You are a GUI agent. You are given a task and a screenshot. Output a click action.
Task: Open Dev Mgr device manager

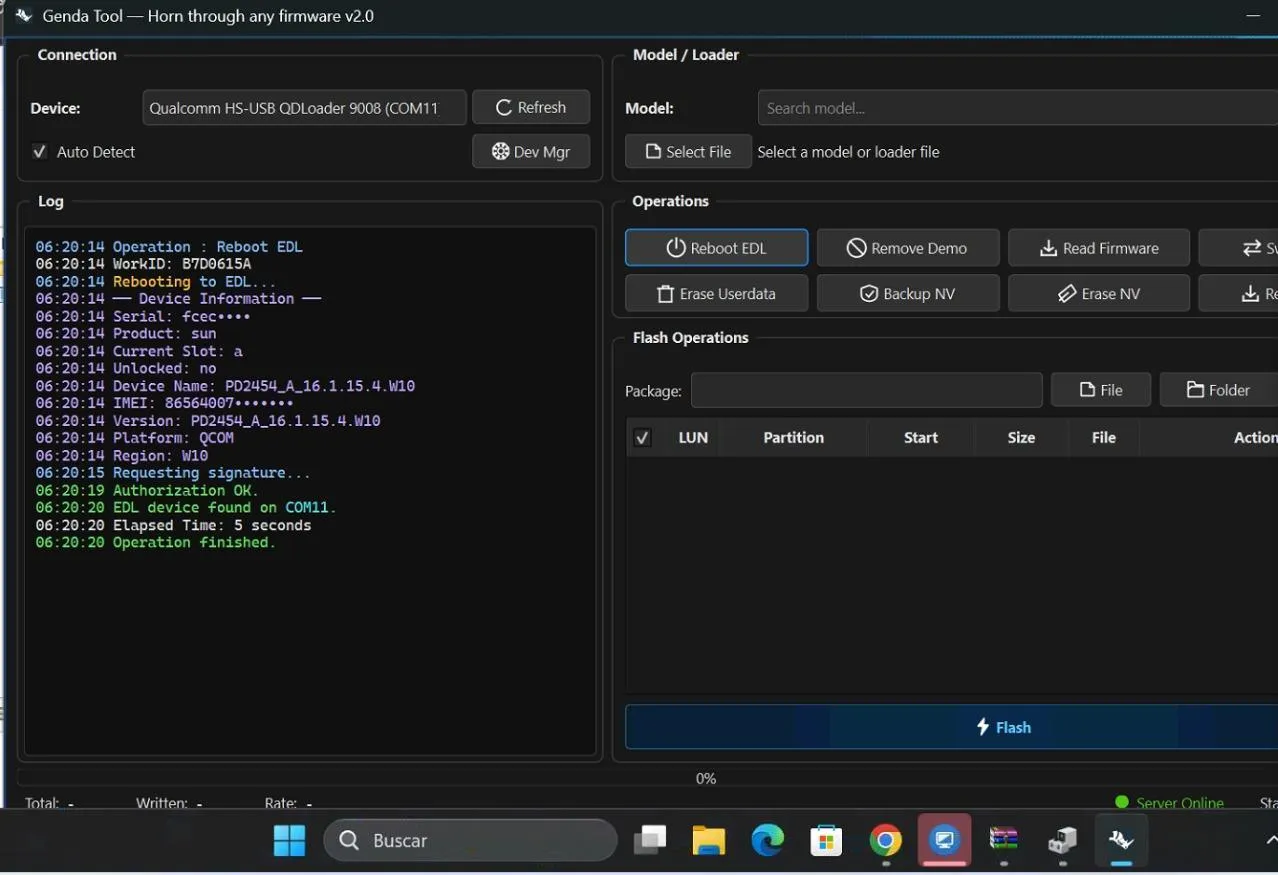point(530,152)
